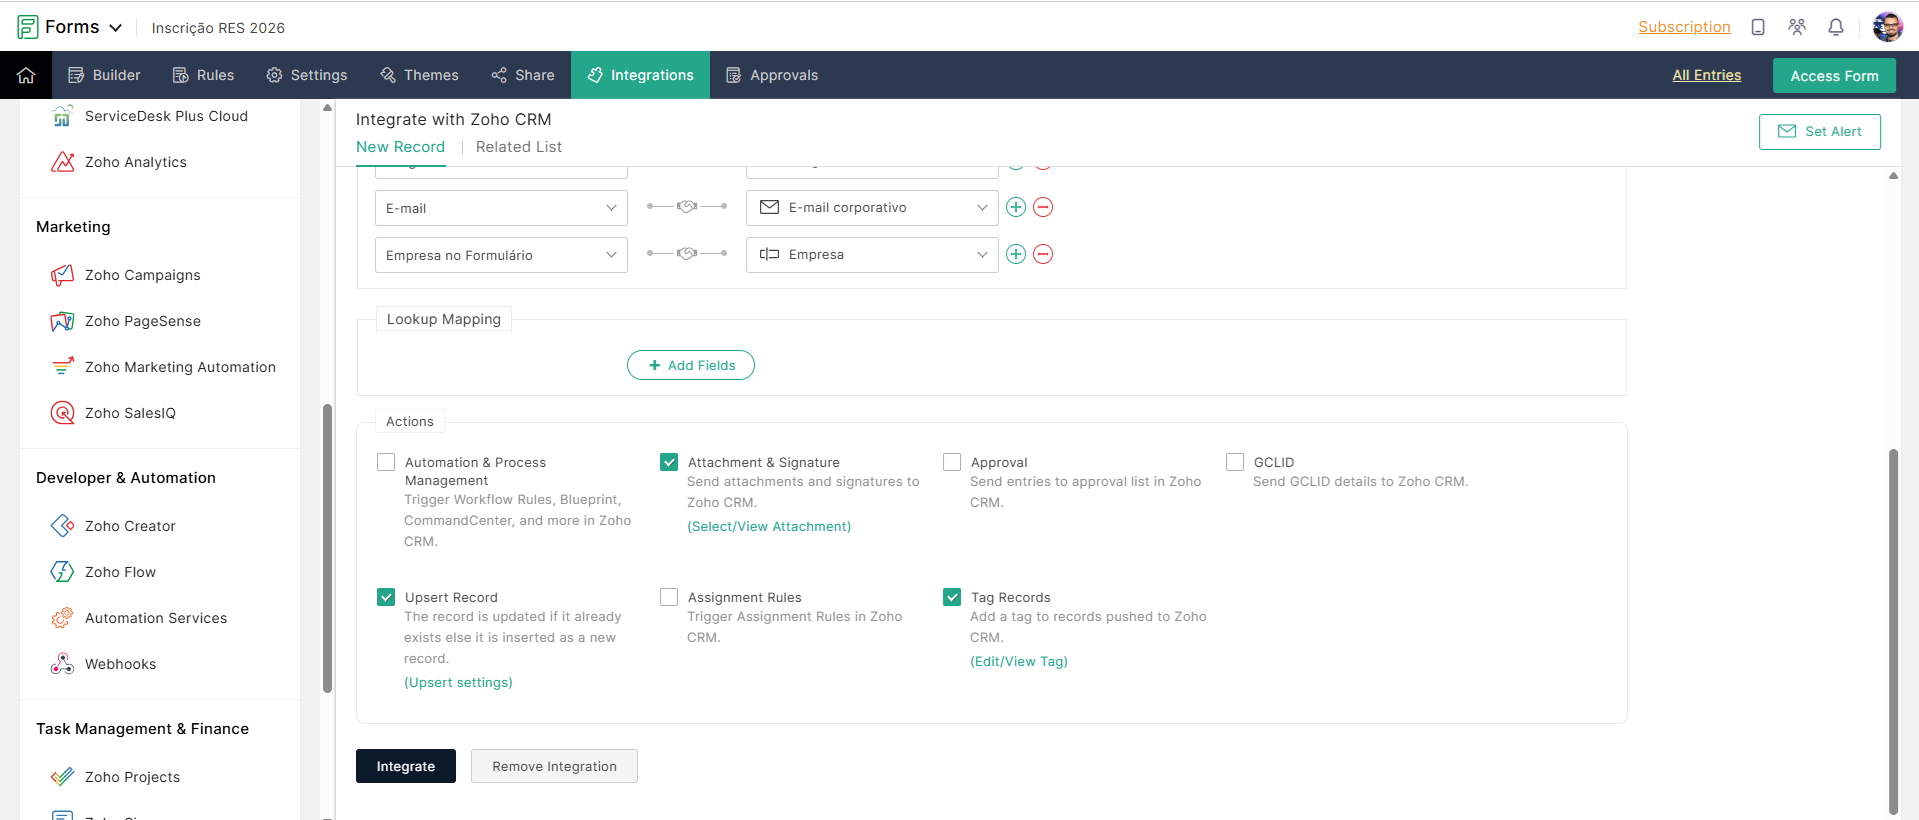The height and width of the screenshot is (820, 1919).
Task: Open the user profile avatar
Action: tap(1887, 27)
